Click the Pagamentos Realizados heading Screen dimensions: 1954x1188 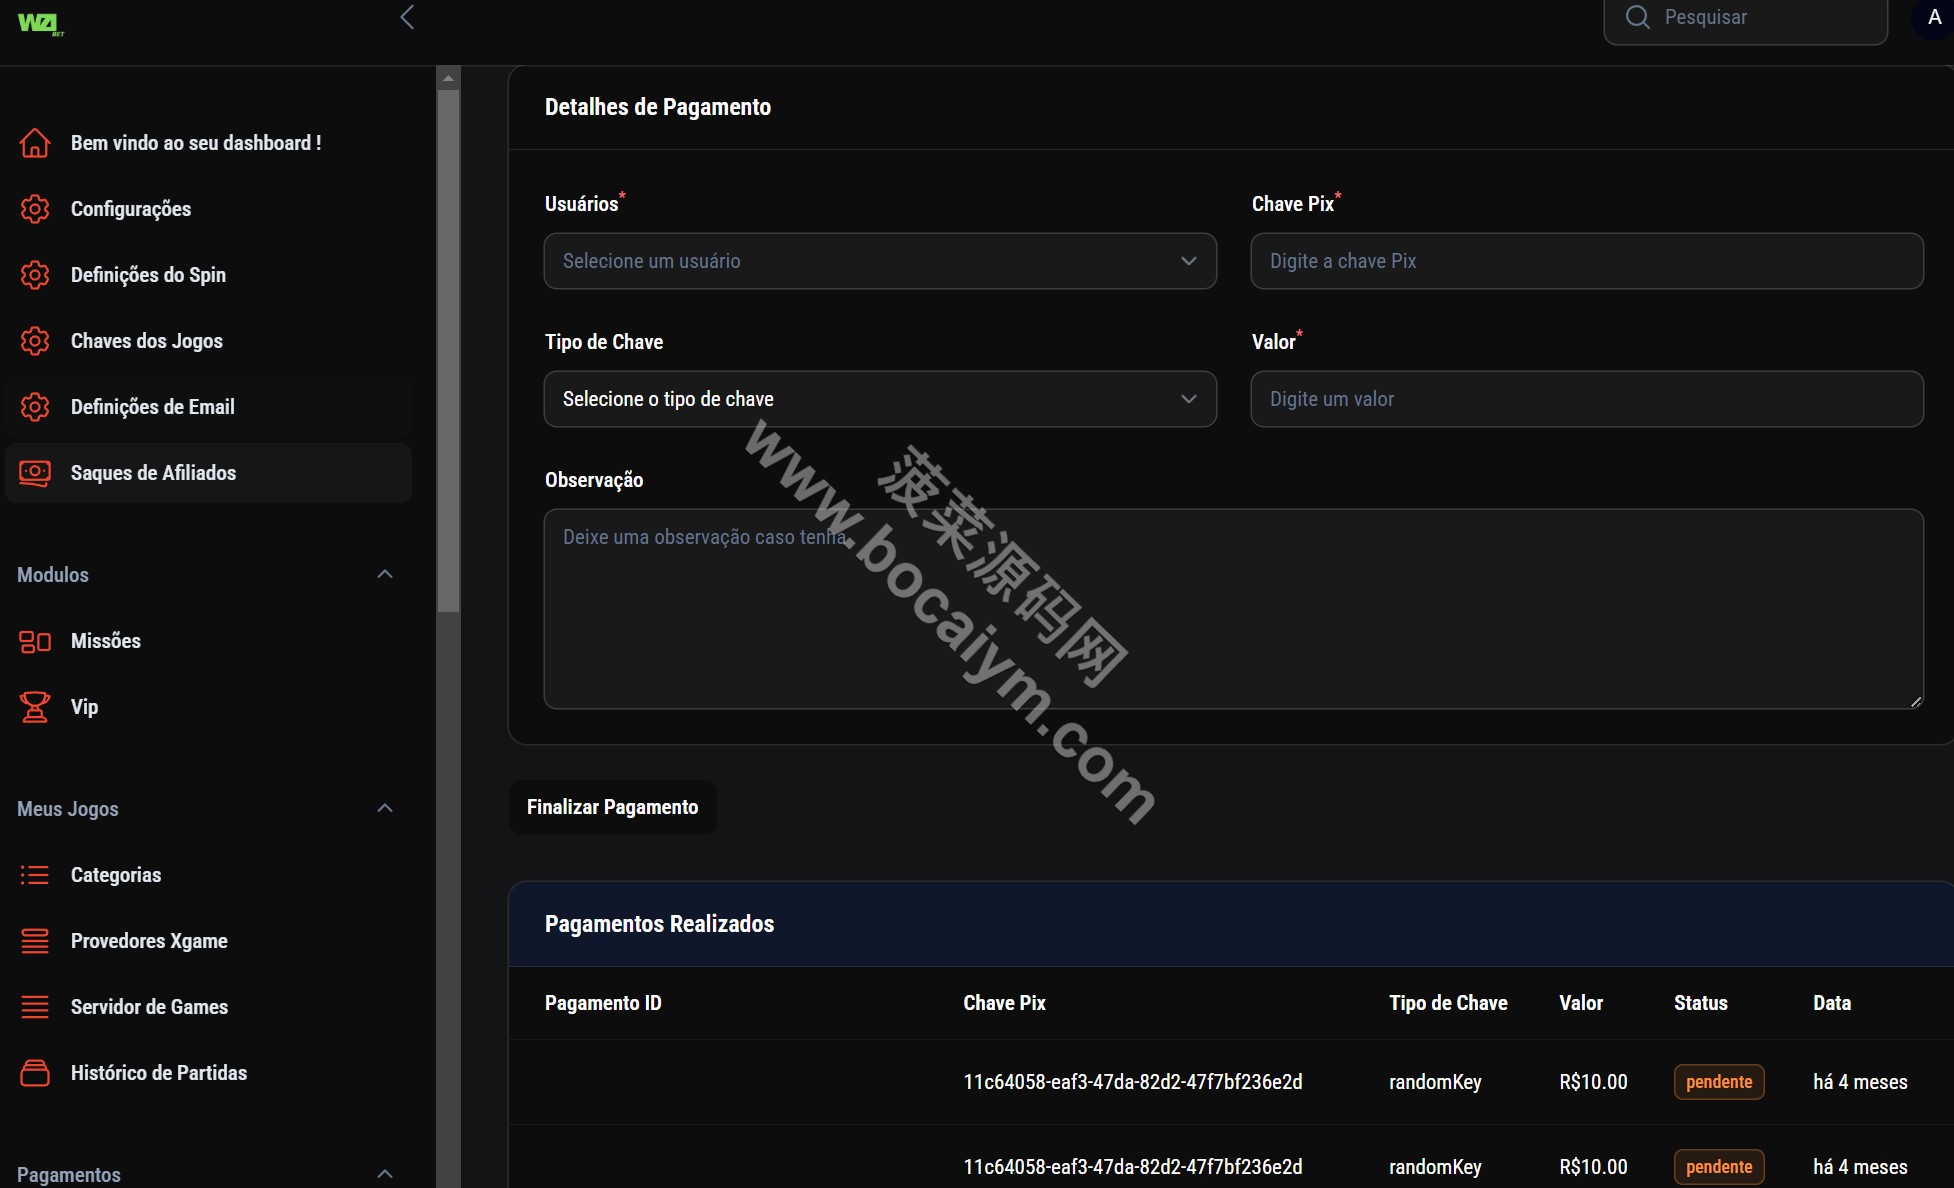tap(659, 924)
